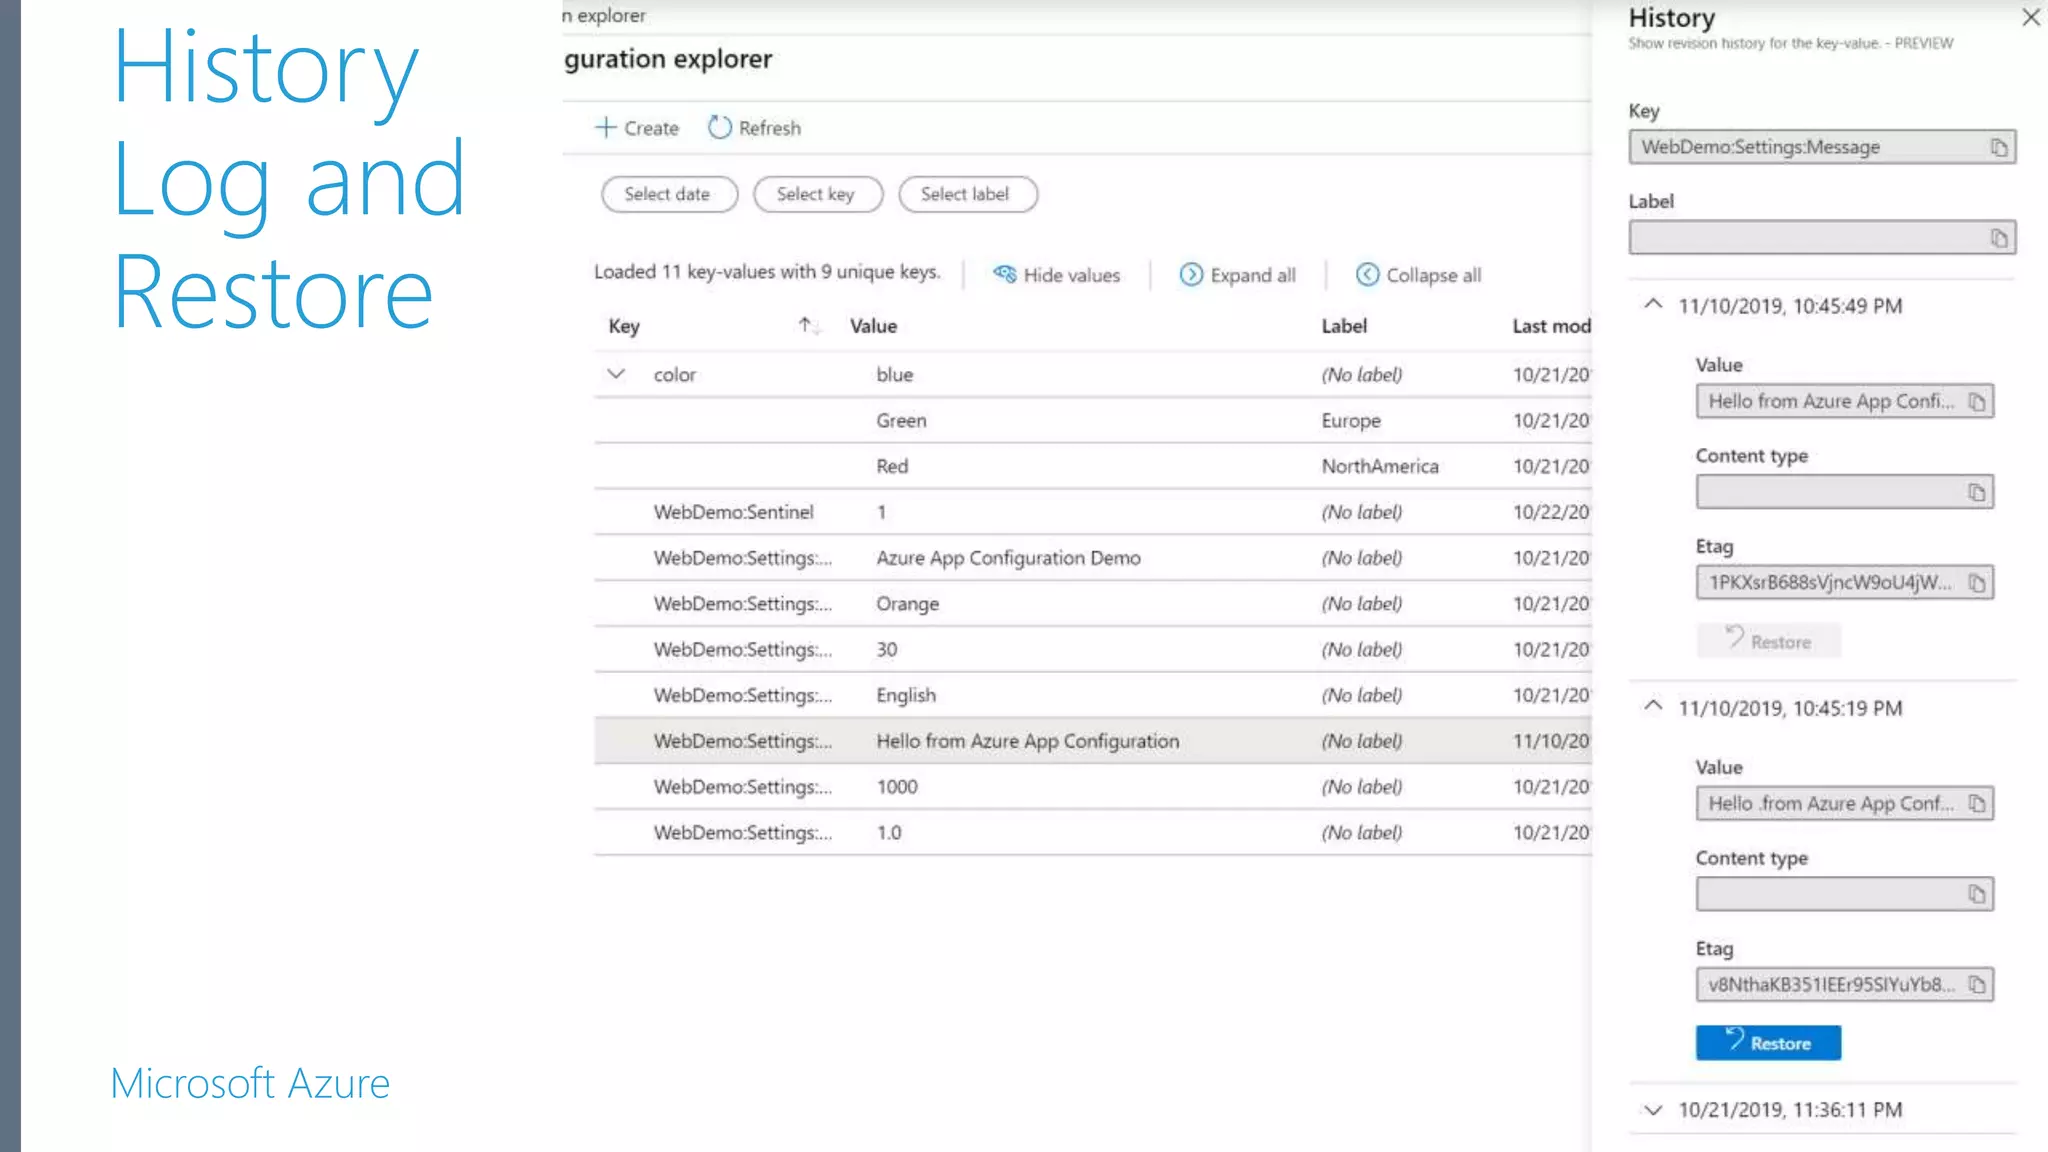
Task: Copy the Key field value WebDemo:Settings:Message
Action: pyautogui.click(x=1998, y=148)
